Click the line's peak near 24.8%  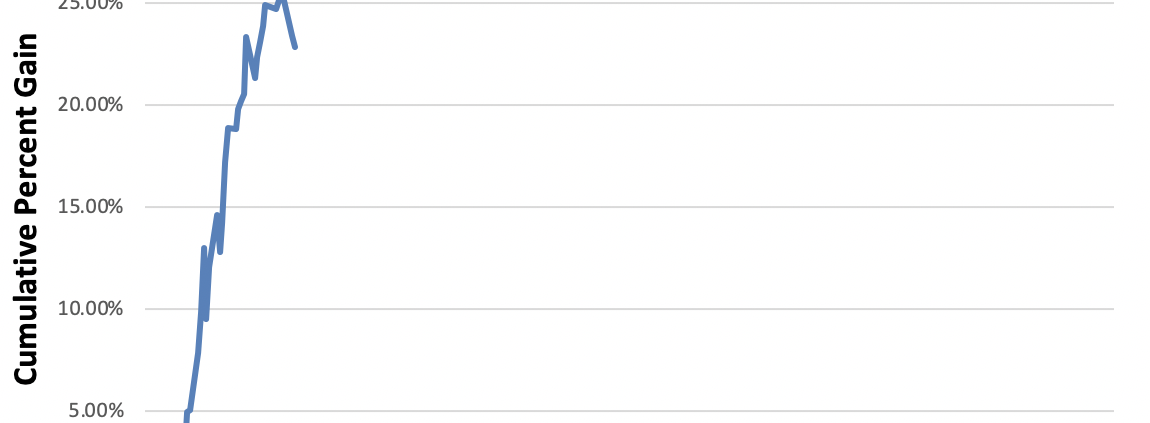click(x=265, y=6)
